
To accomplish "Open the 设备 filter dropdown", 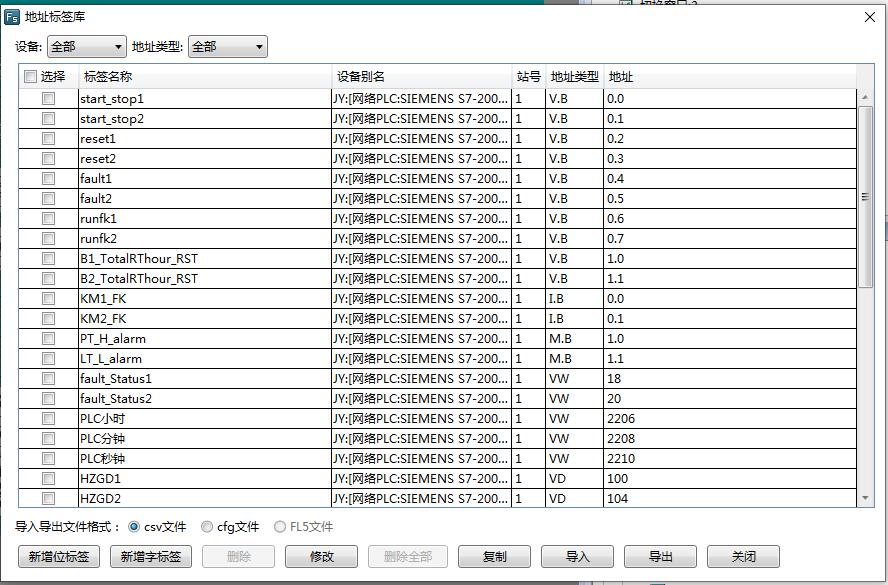I will click(85, 46).
